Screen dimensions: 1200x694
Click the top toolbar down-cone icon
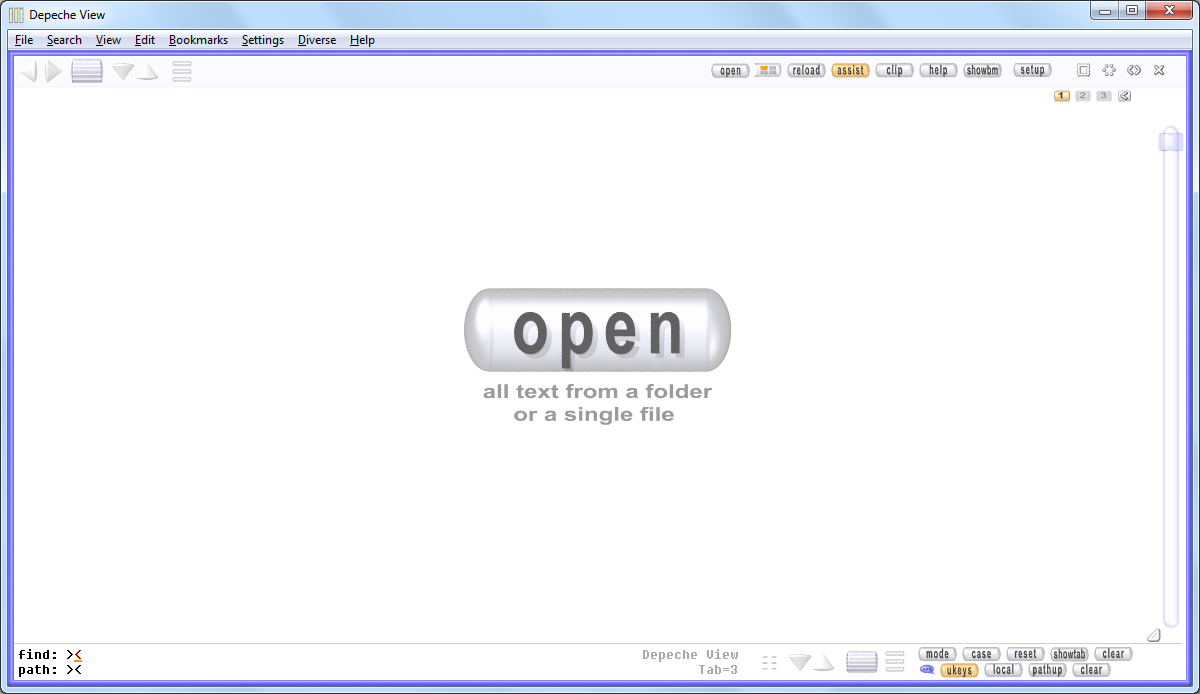click(x=123, y=72)
